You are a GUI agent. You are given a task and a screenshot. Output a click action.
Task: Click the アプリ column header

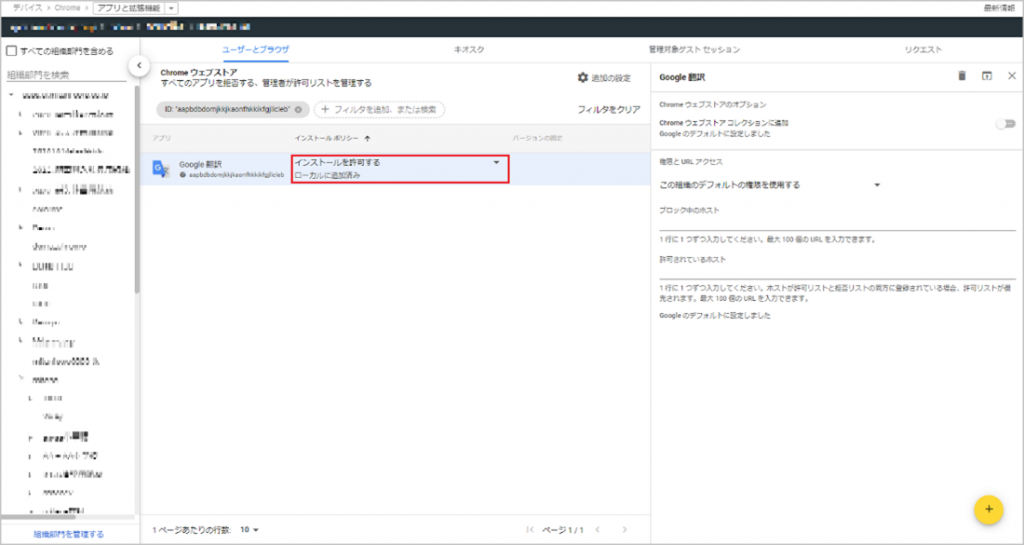coord(162,138)
